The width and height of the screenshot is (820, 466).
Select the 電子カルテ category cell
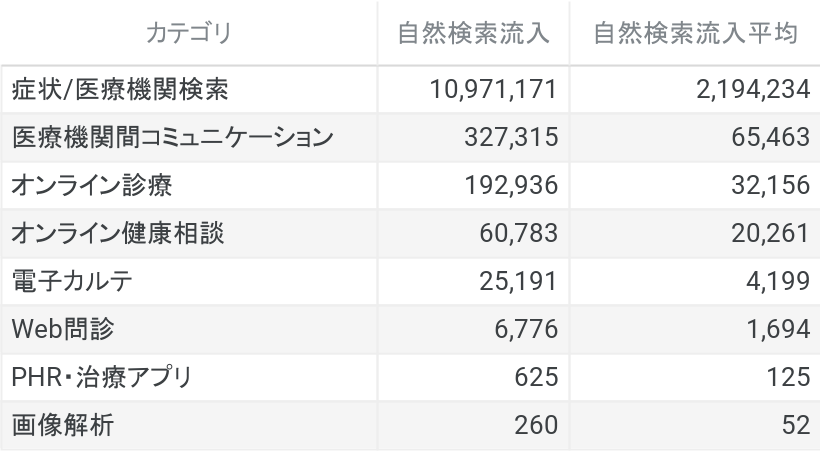(72, 282)
